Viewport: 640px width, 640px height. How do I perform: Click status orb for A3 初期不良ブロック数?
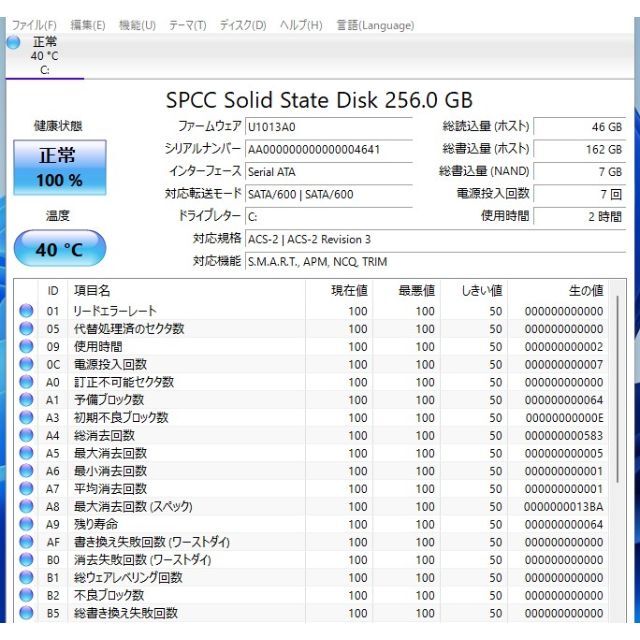click(x=26, y=418)
